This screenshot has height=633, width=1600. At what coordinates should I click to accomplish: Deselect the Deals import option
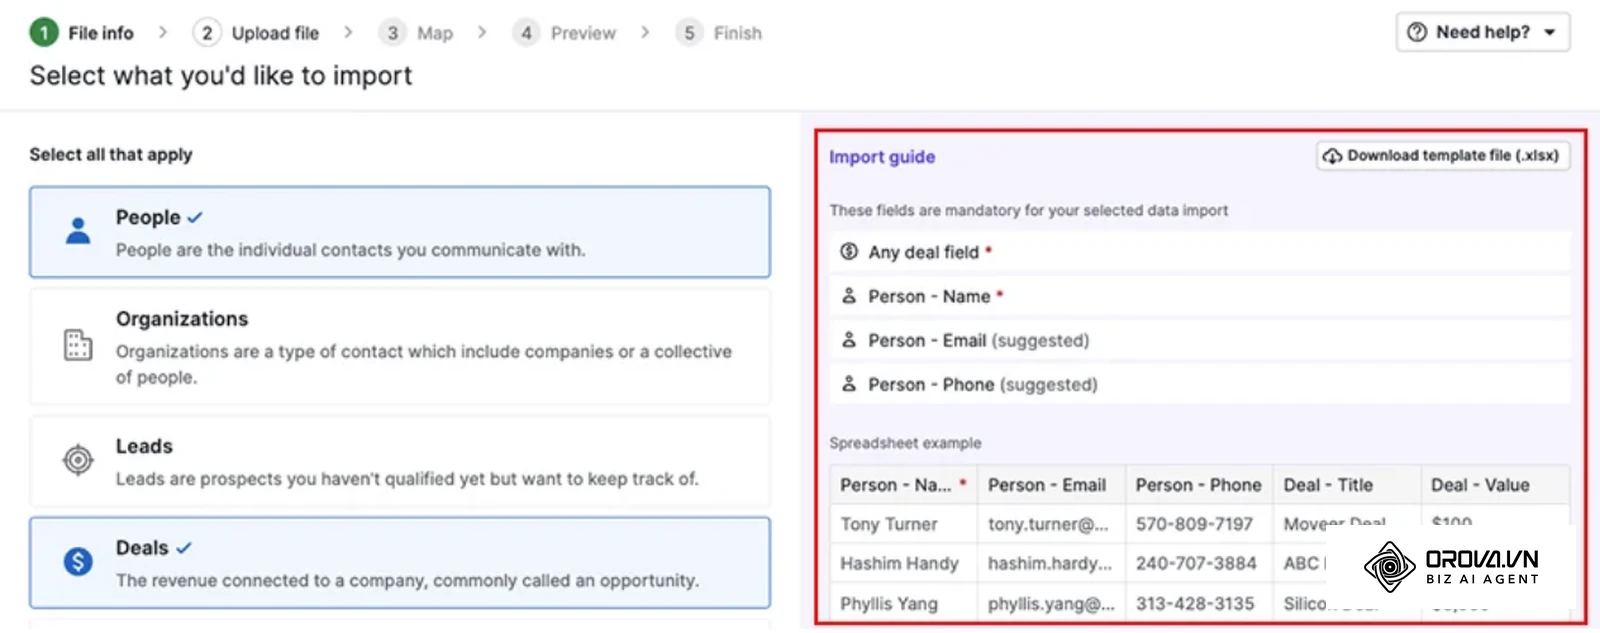(x=400, y=563)
